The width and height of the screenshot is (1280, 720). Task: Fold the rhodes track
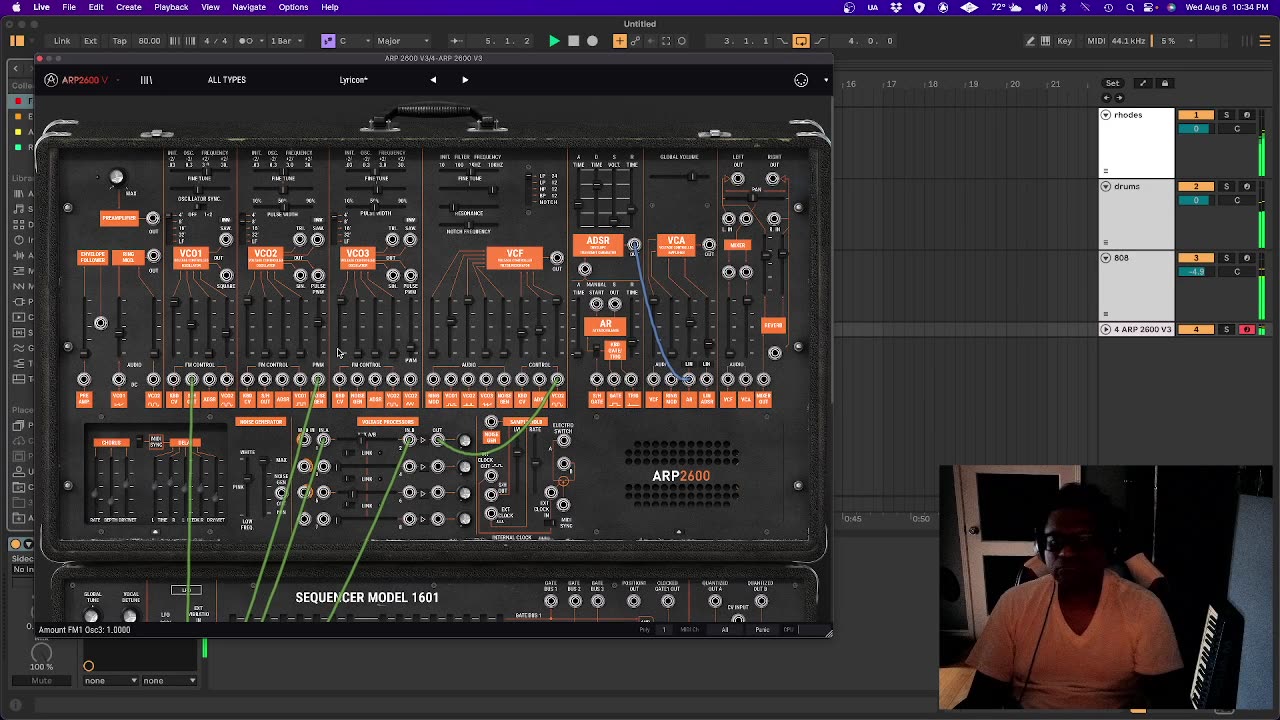pos(1106,115)
